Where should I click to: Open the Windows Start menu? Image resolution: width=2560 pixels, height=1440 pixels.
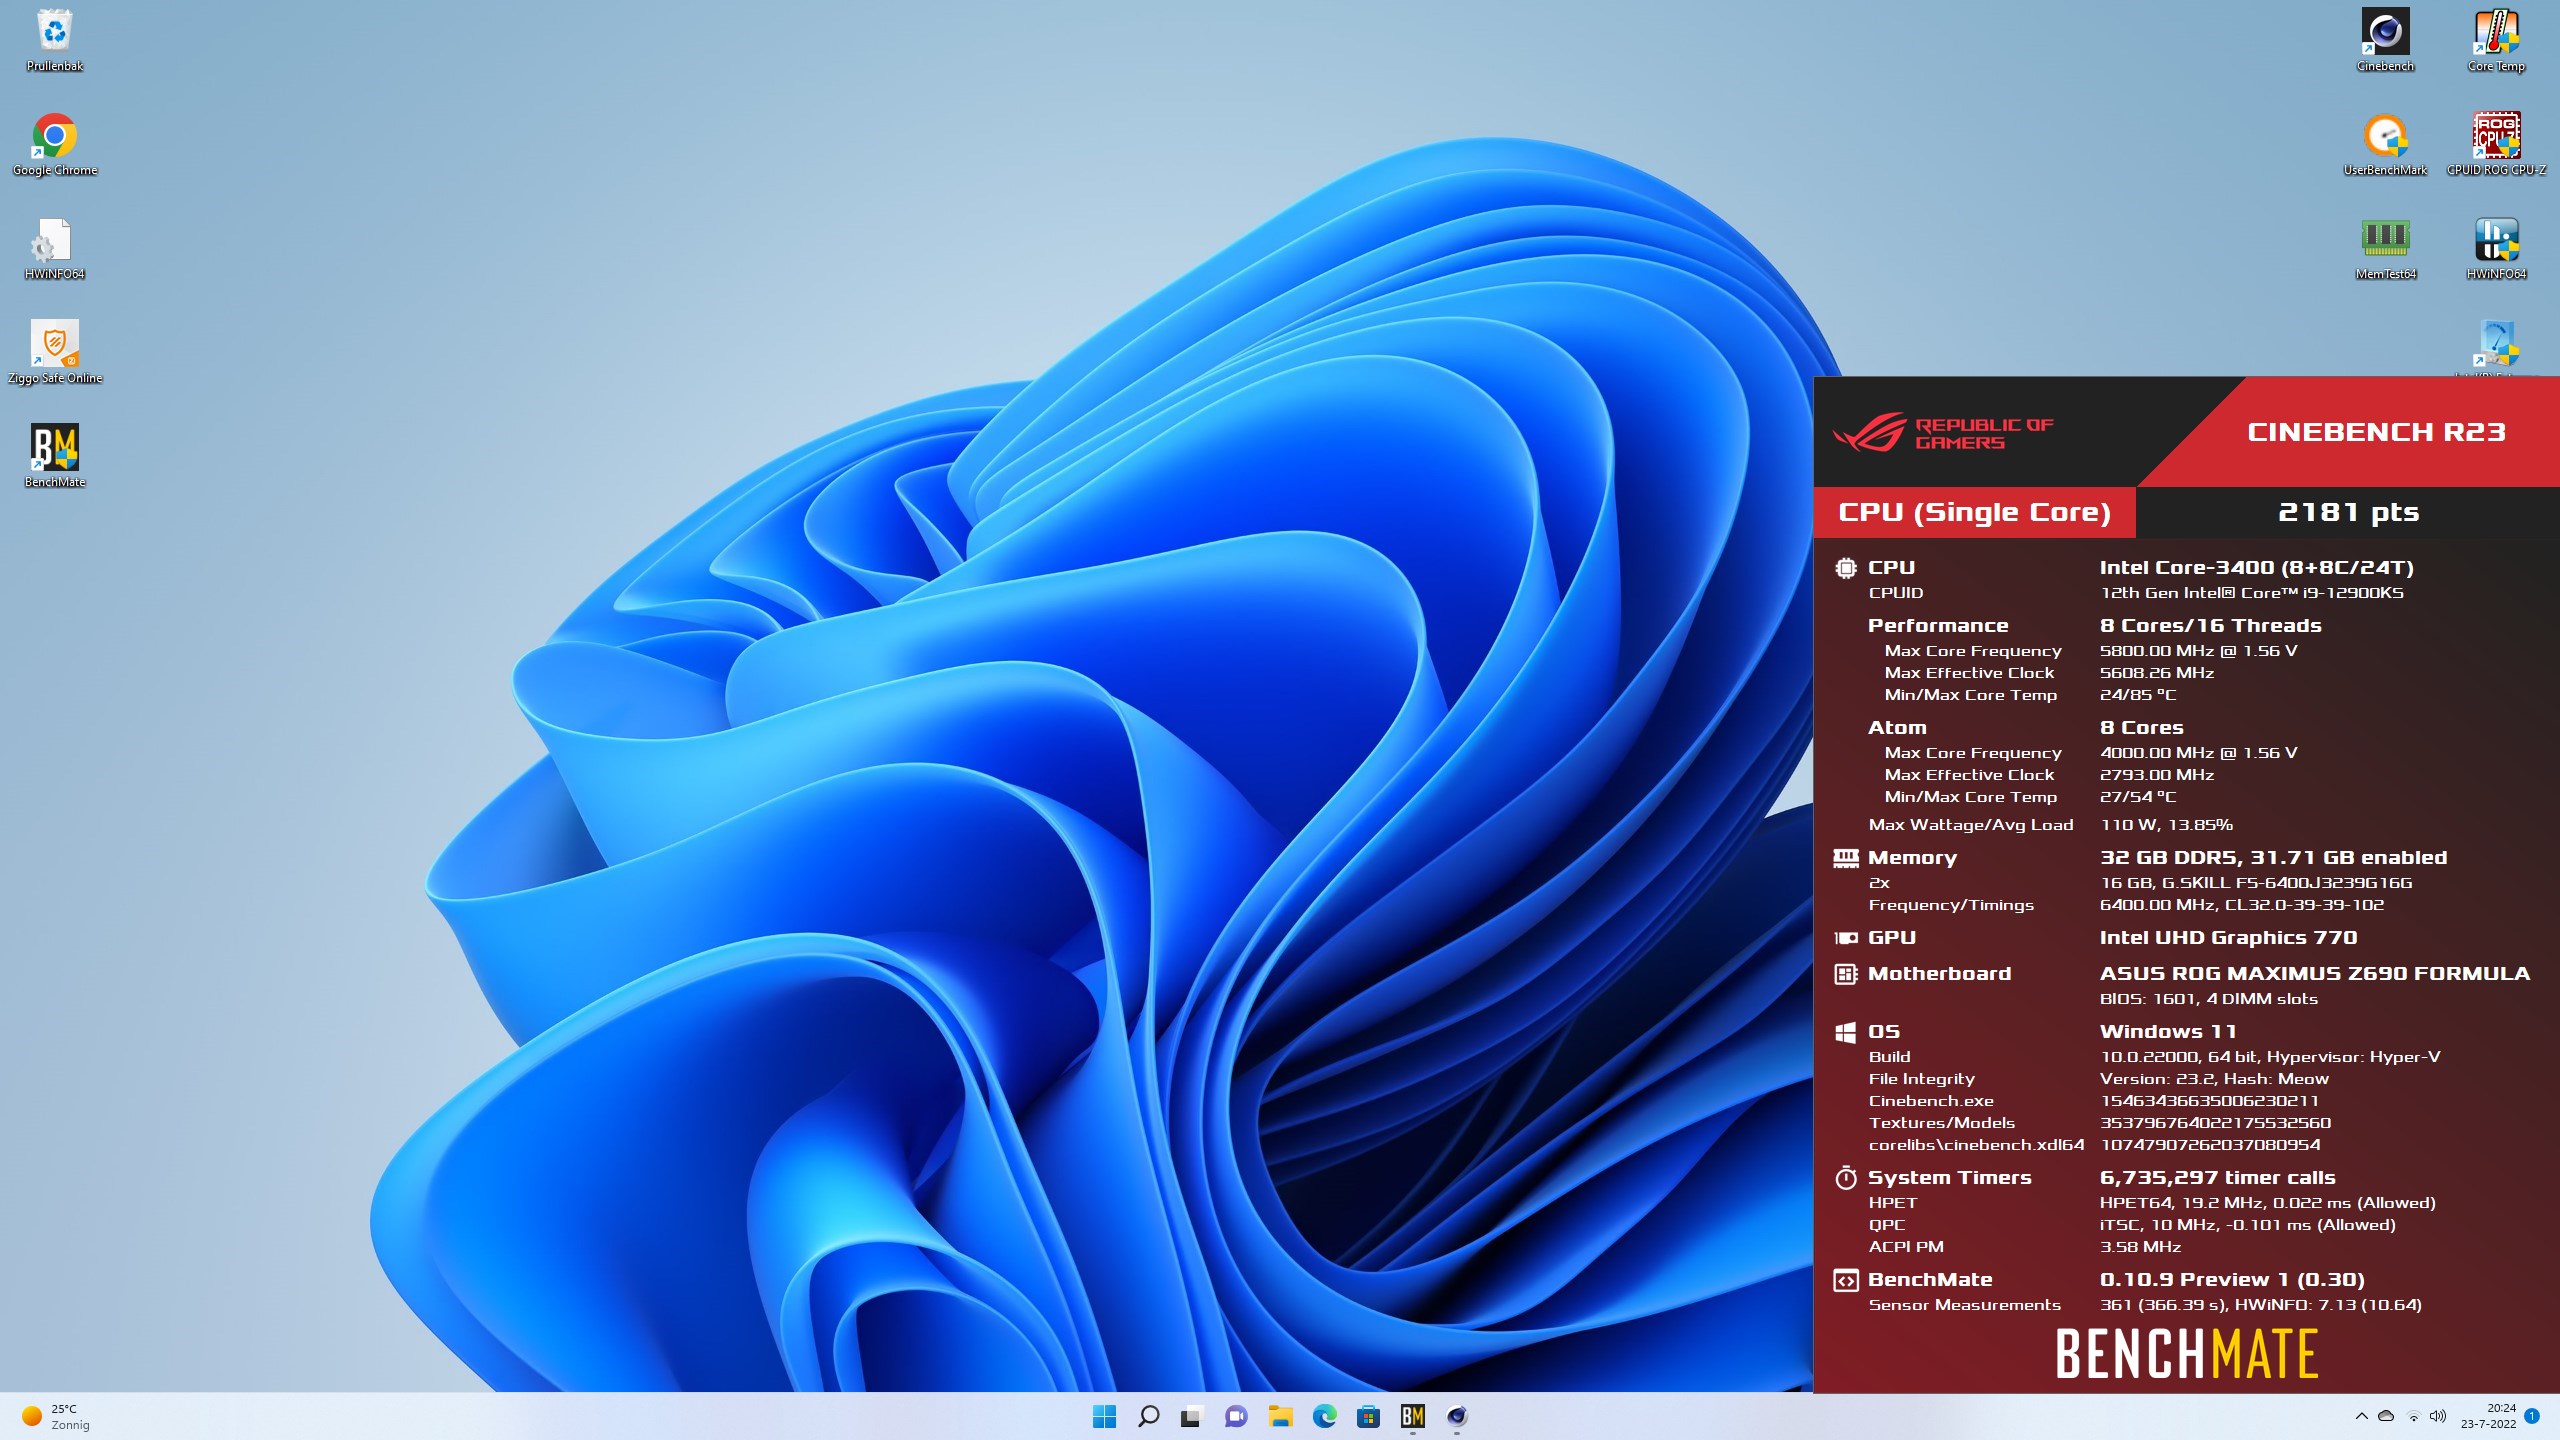pyautogui.click(x=1104, y=1416)
